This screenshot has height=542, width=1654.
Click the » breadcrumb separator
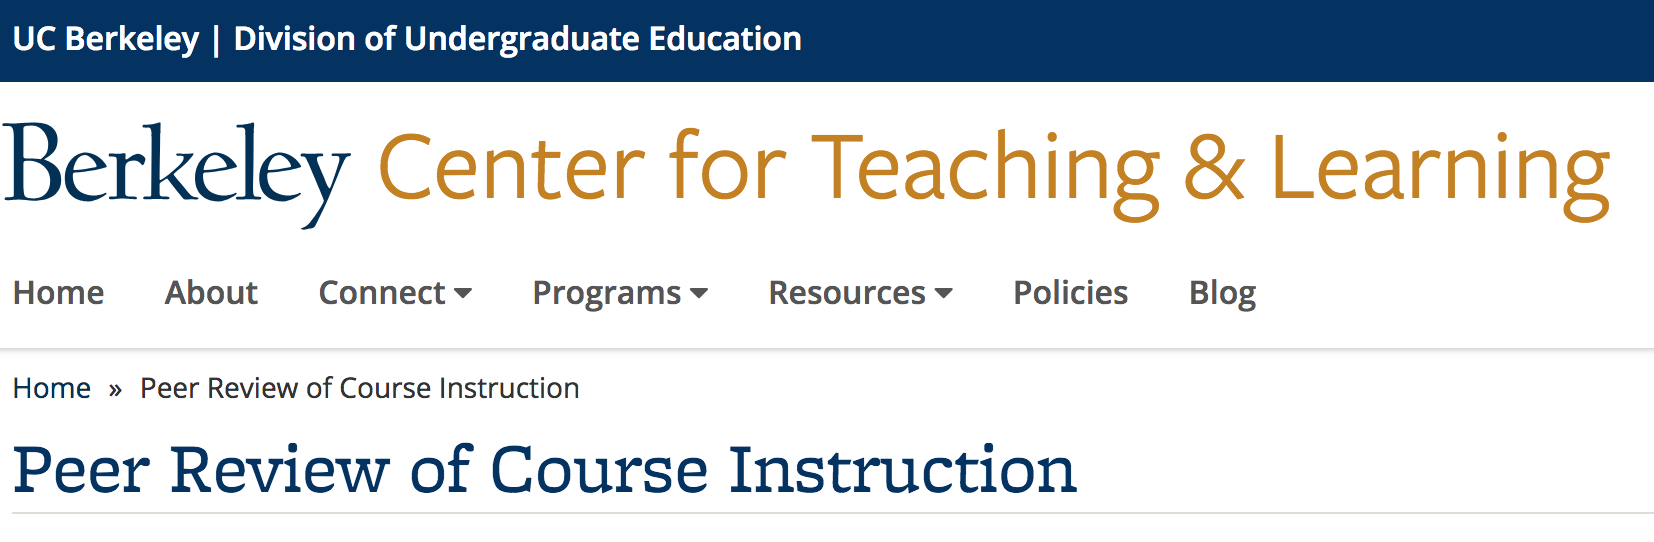click(x=116, y=389)
